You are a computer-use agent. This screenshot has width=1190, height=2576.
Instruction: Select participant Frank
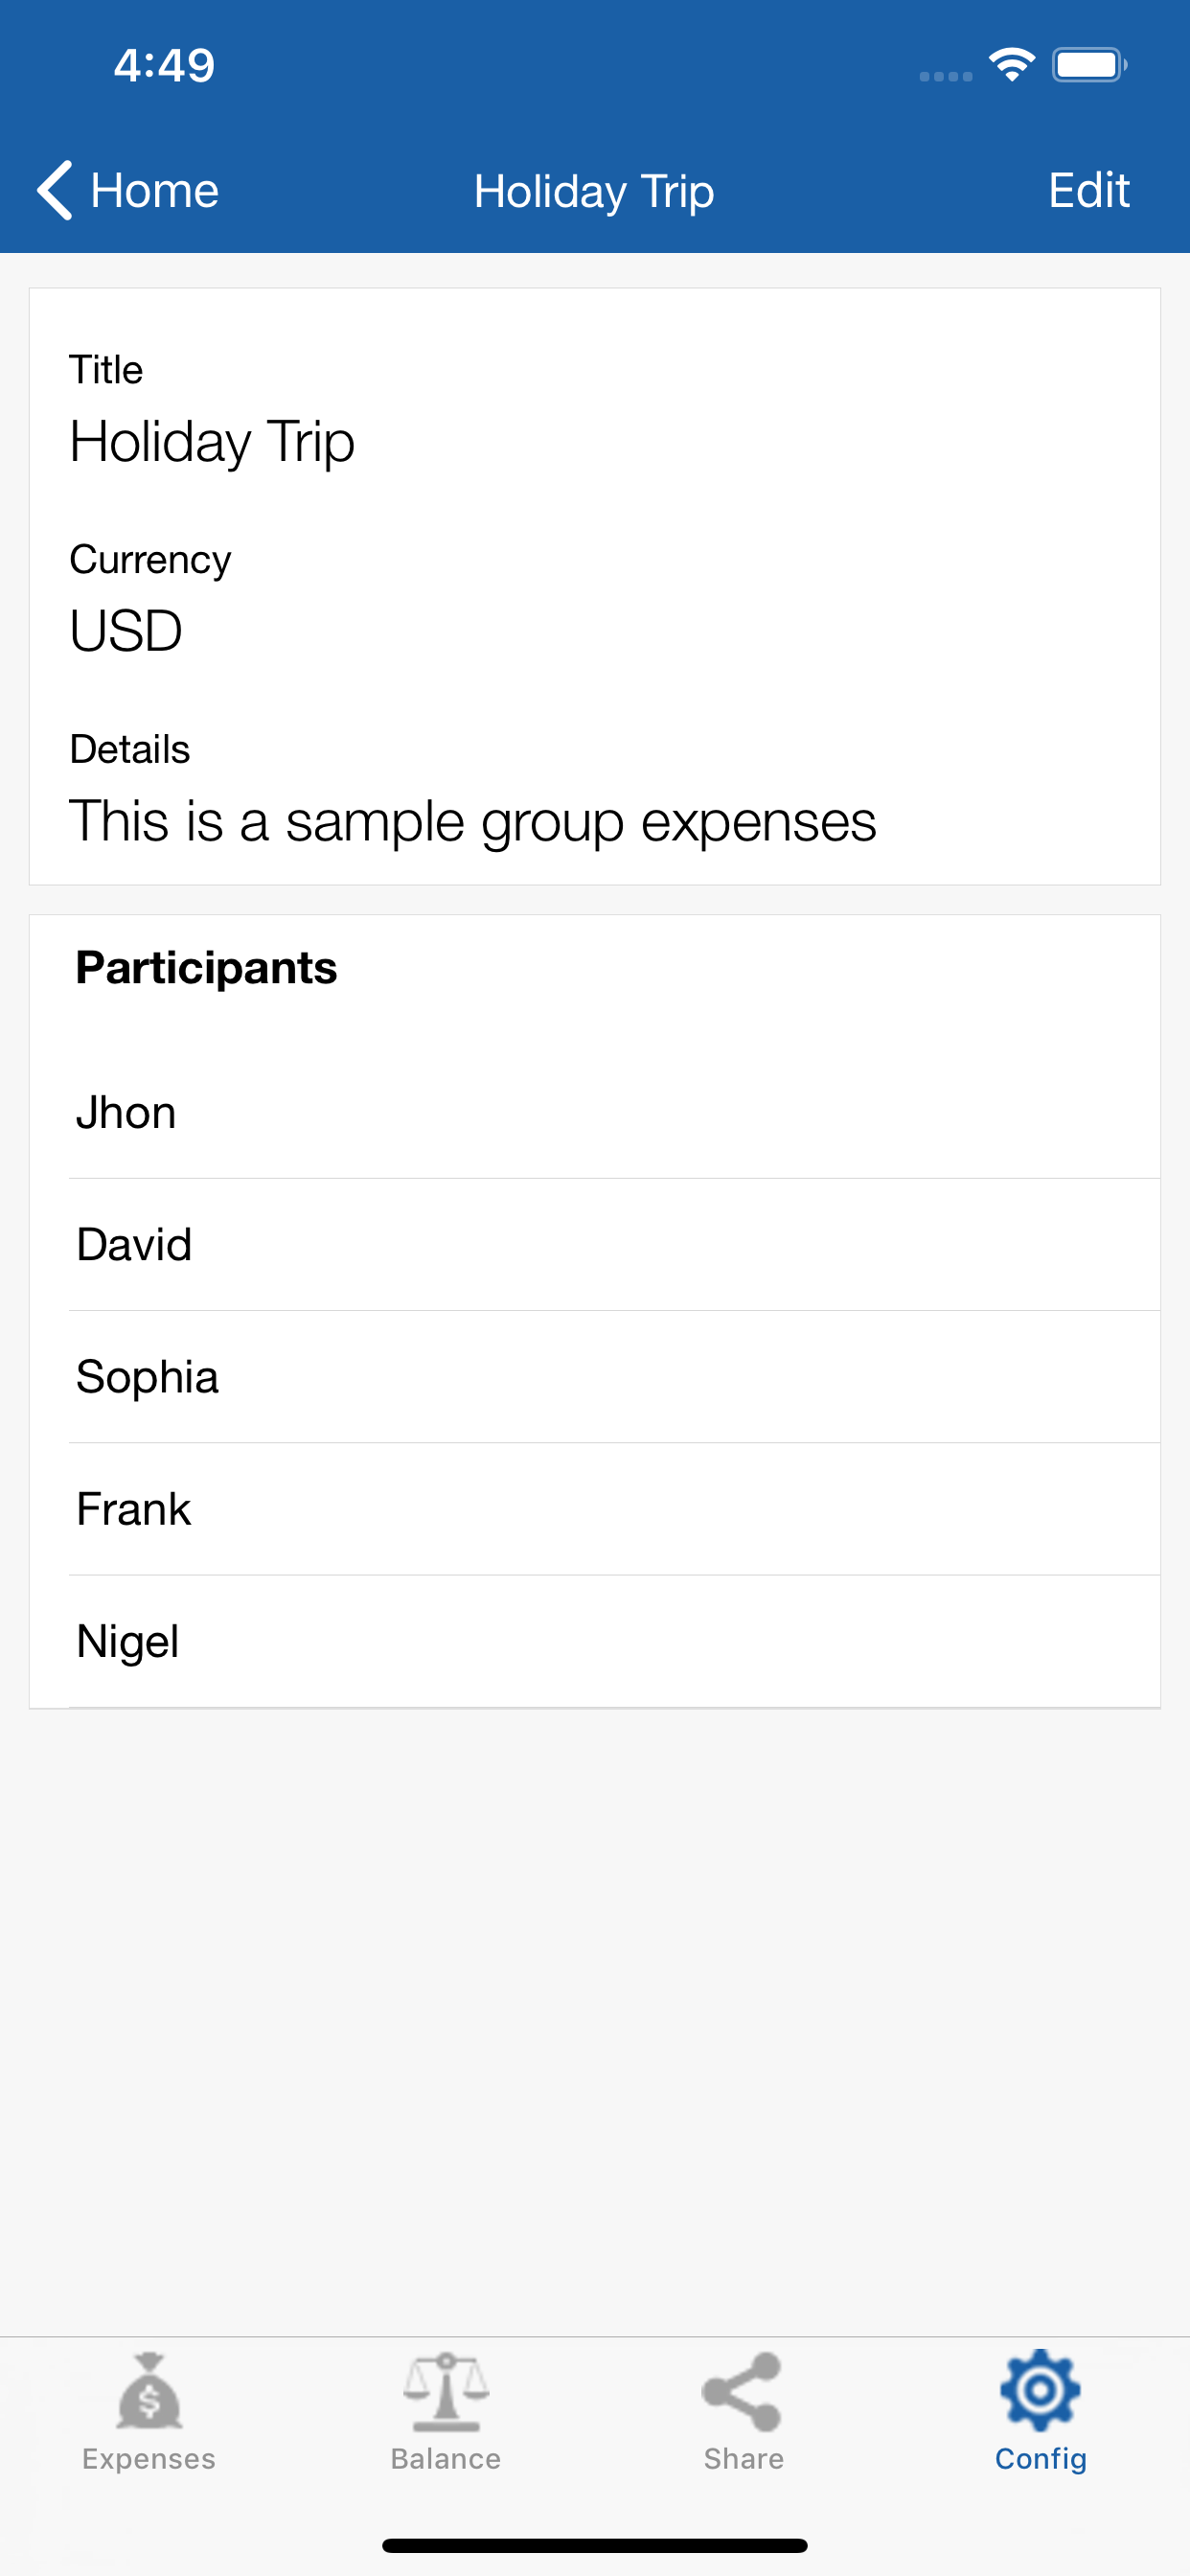click(x=133, y=1509)
